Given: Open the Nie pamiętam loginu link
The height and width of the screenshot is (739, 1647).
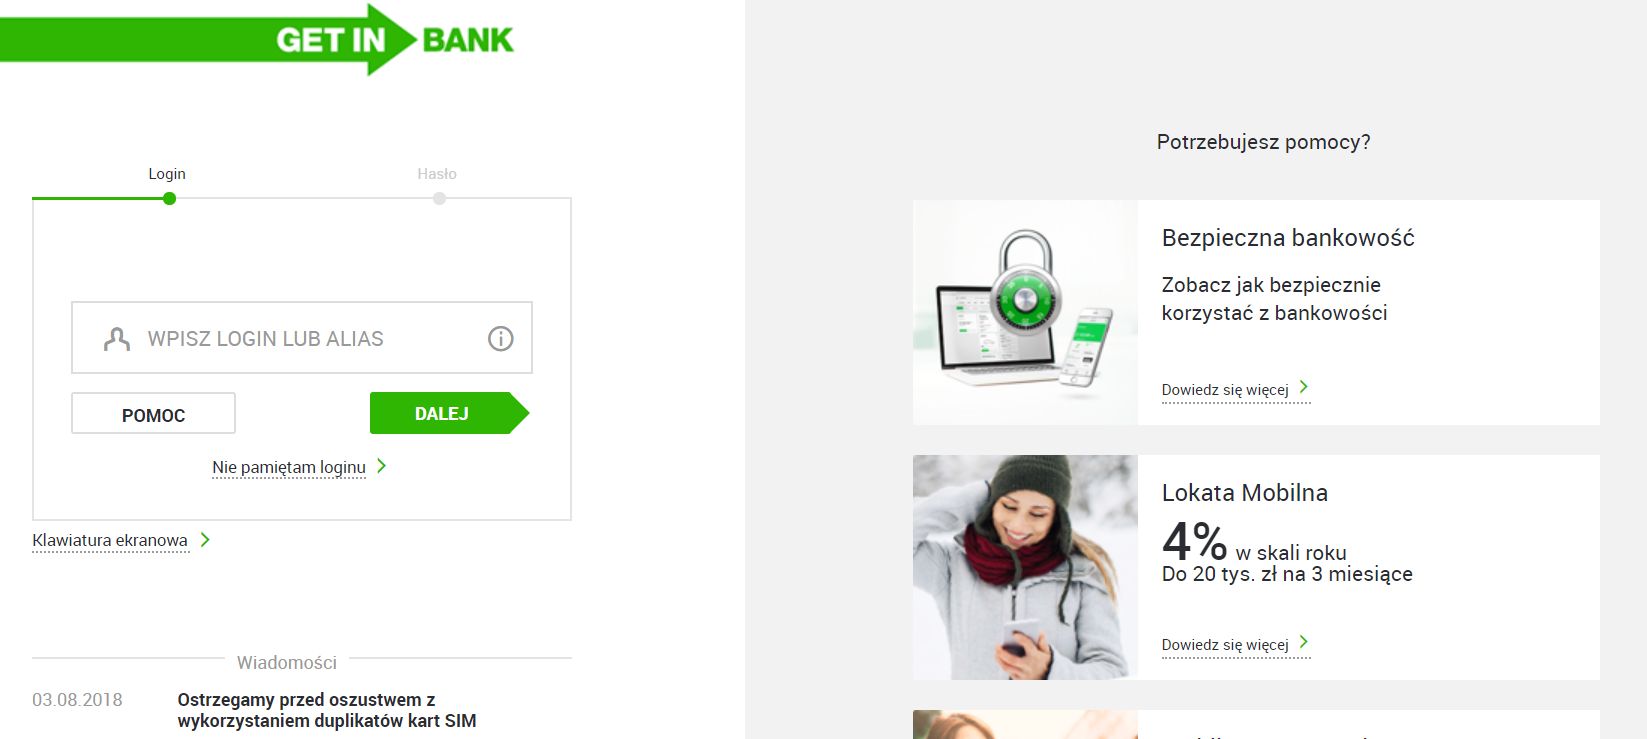Looking at the screenshot, I should 289,467.
